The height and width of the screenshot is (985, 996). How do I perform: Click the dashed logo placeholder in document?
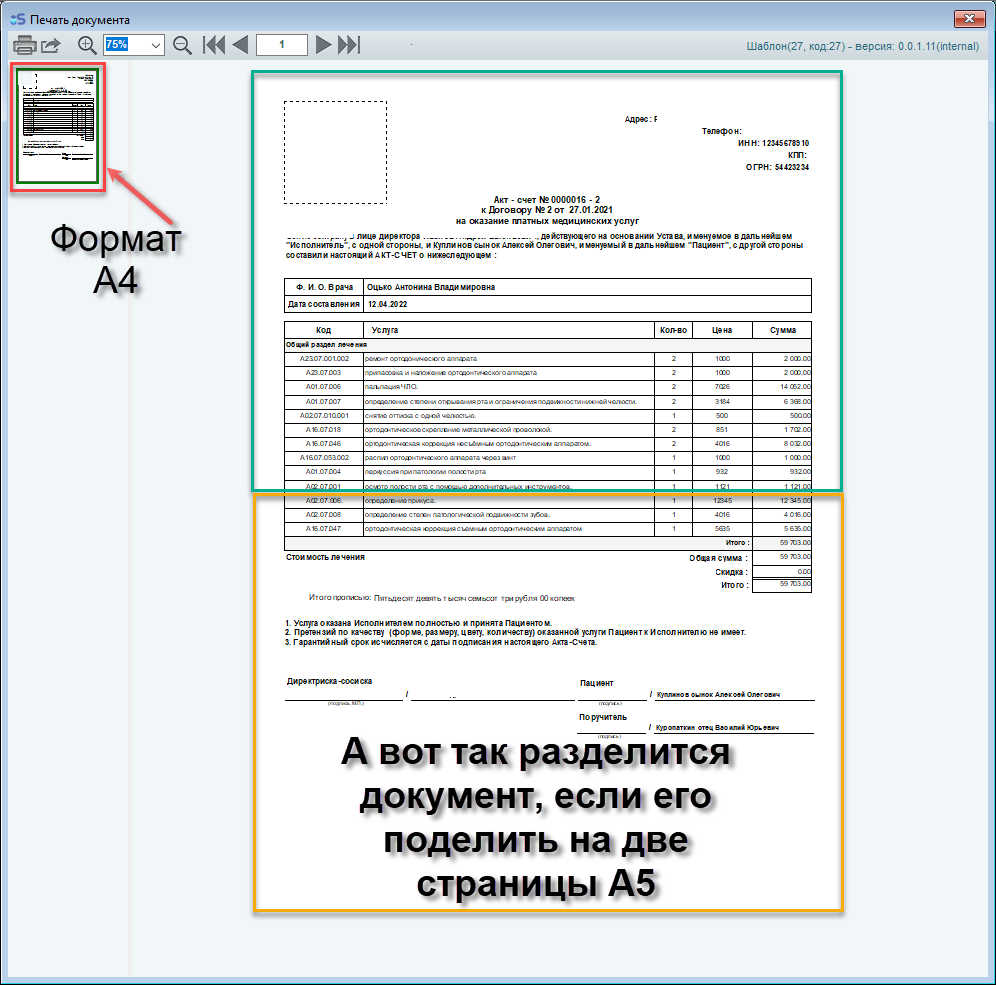point(335,152)
